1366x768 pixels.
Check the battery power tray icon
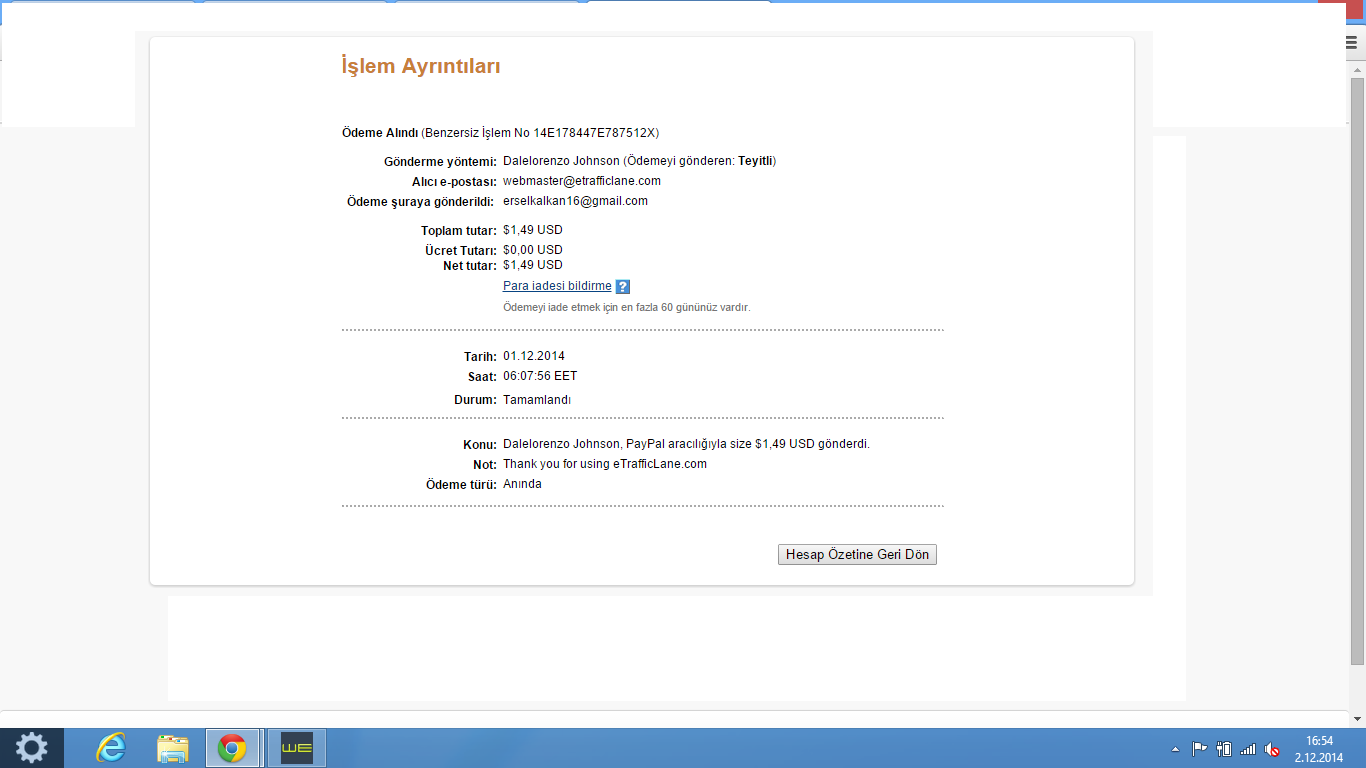tap(1223, 749)
